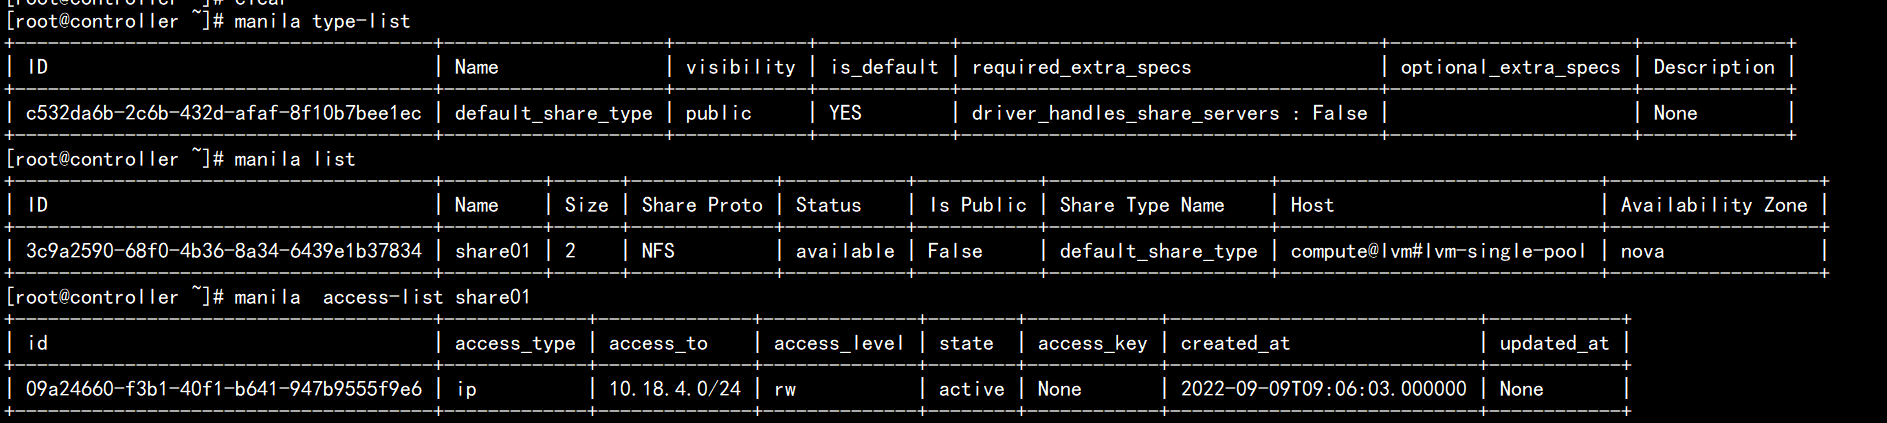
Task: Click the 'nova' availability zone value
Action: pos(1642,251)
